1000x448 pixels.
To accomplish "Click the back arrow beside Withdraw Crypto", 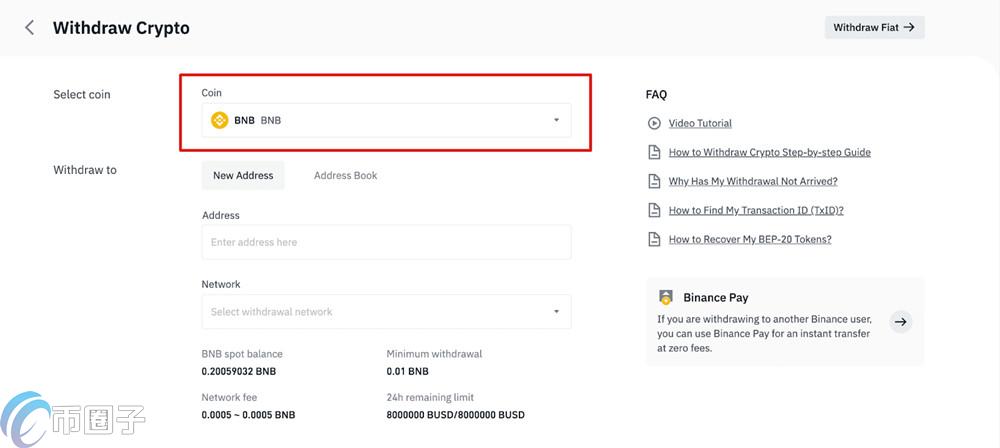I will coord(29,28).
